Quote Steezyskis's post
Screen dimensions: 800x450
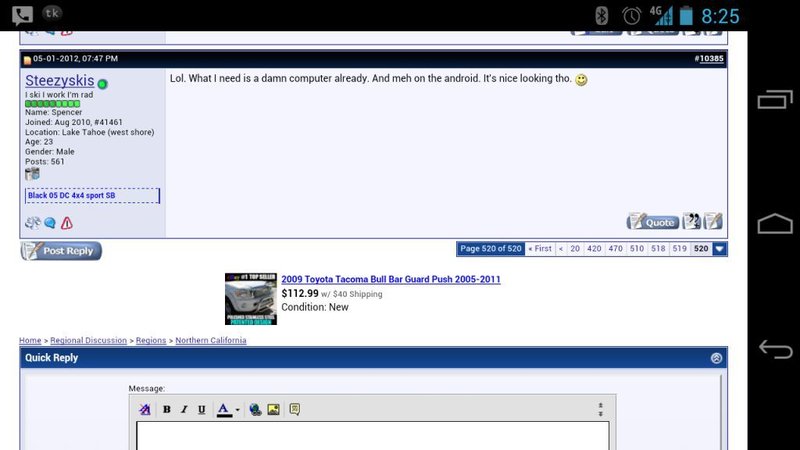pyautogui.click(x=653, y=221)
